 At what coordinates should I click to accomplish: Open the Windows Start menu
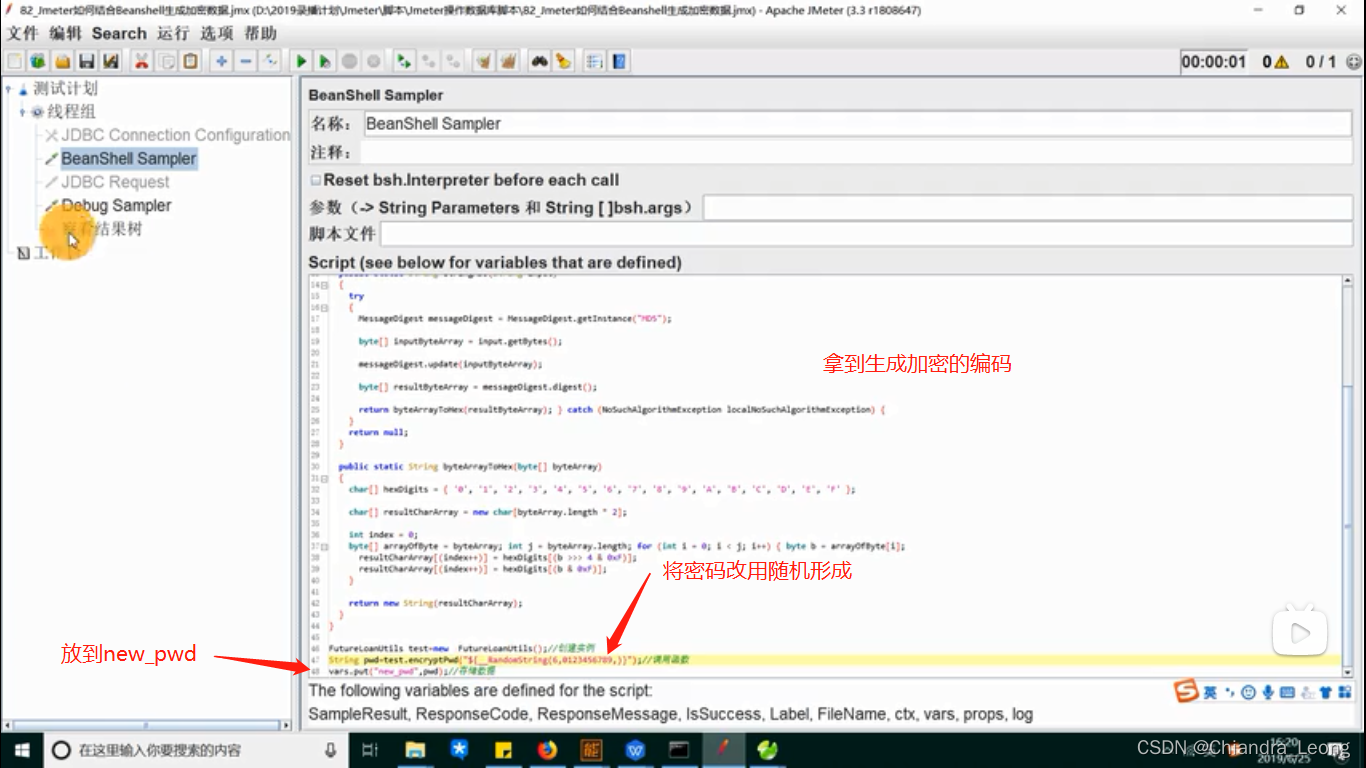[x=20, y=749]
